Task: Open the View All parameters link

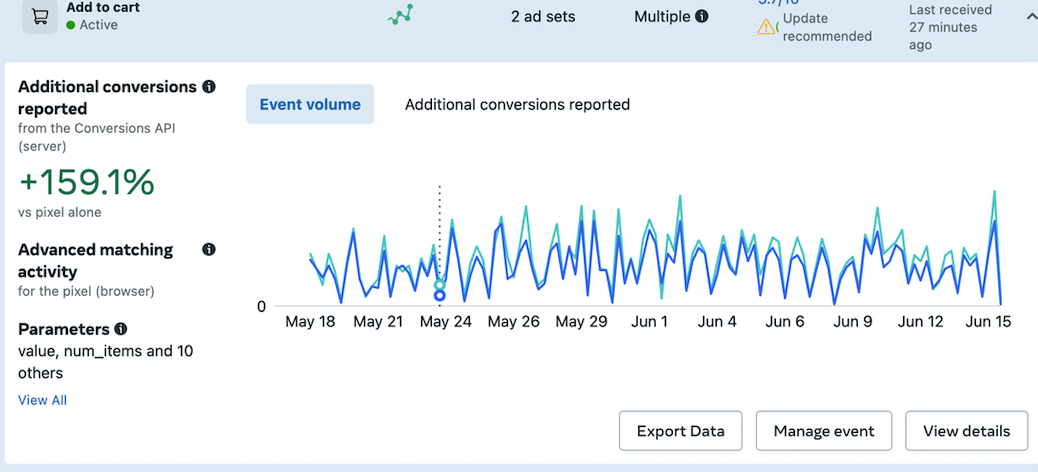Action: [x=42, y=400]
